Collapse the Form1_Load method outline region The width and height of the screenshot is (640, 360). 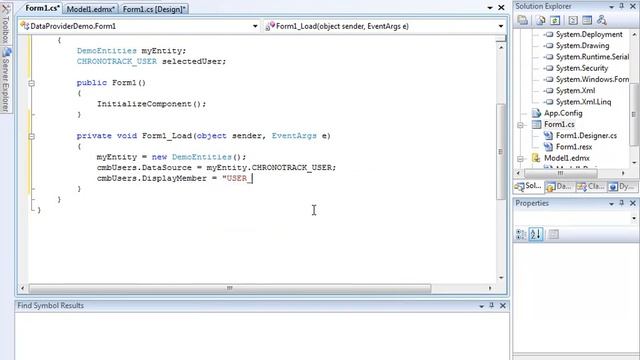point(31,136)
